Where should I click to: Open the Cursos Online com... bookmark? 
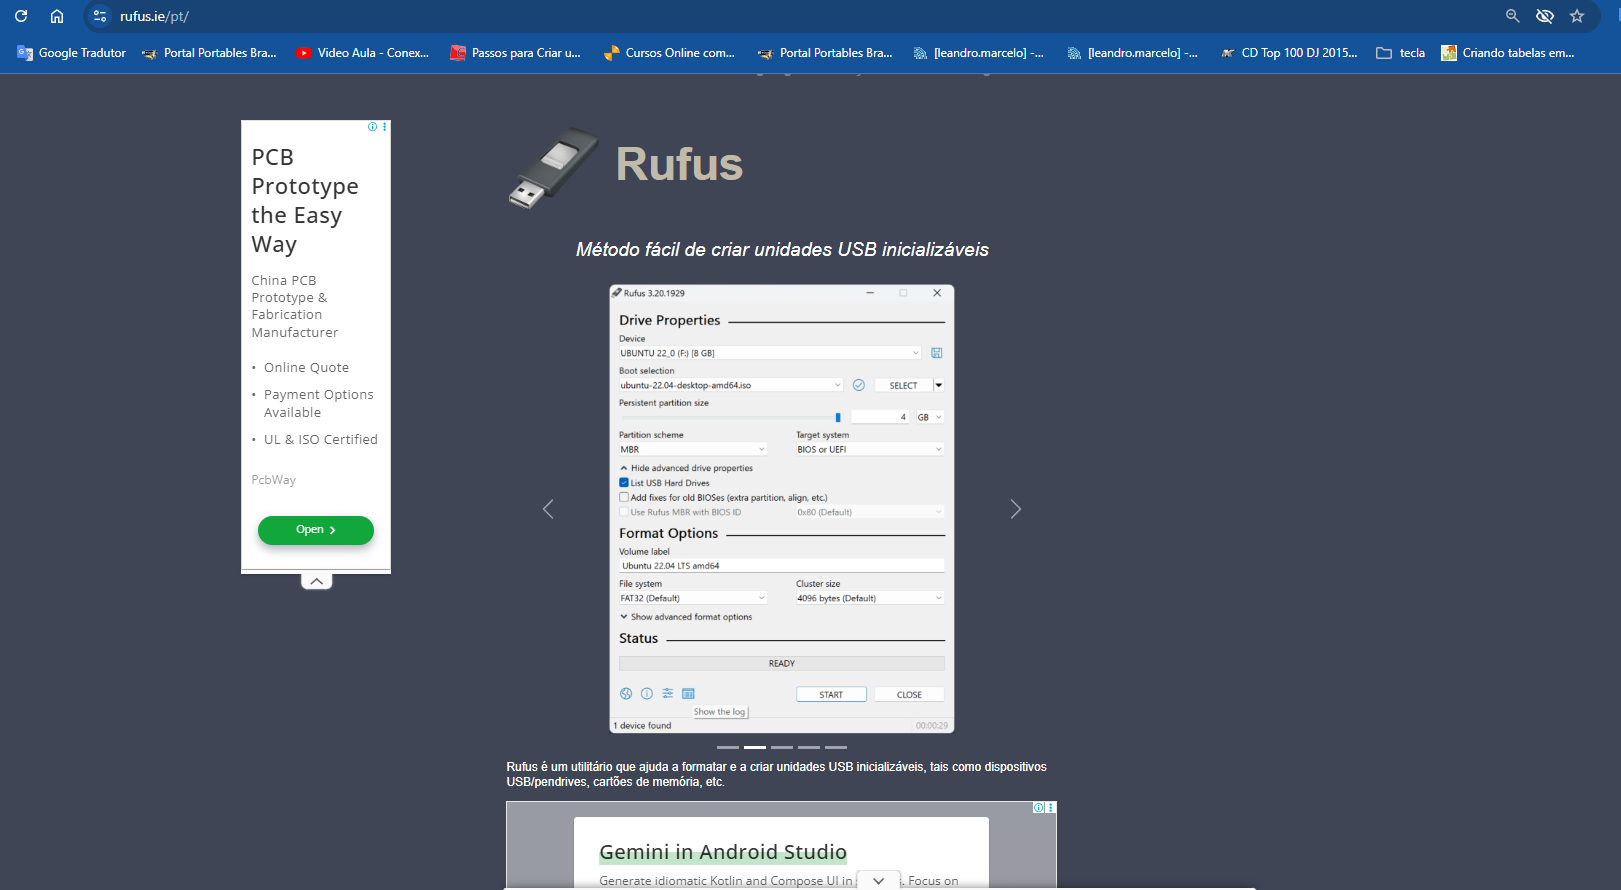point(669,53)
